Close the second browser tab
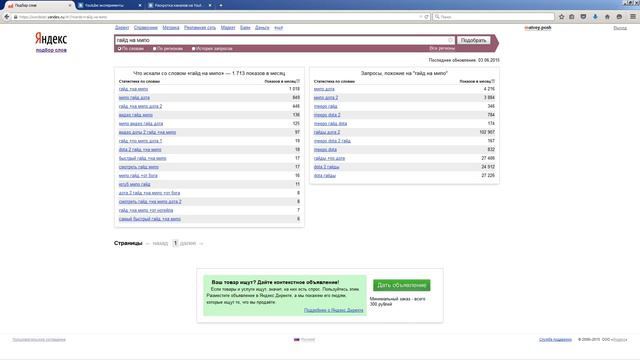Image resolution: width=640 pixels, height=360 pixels. pos(140,5)
